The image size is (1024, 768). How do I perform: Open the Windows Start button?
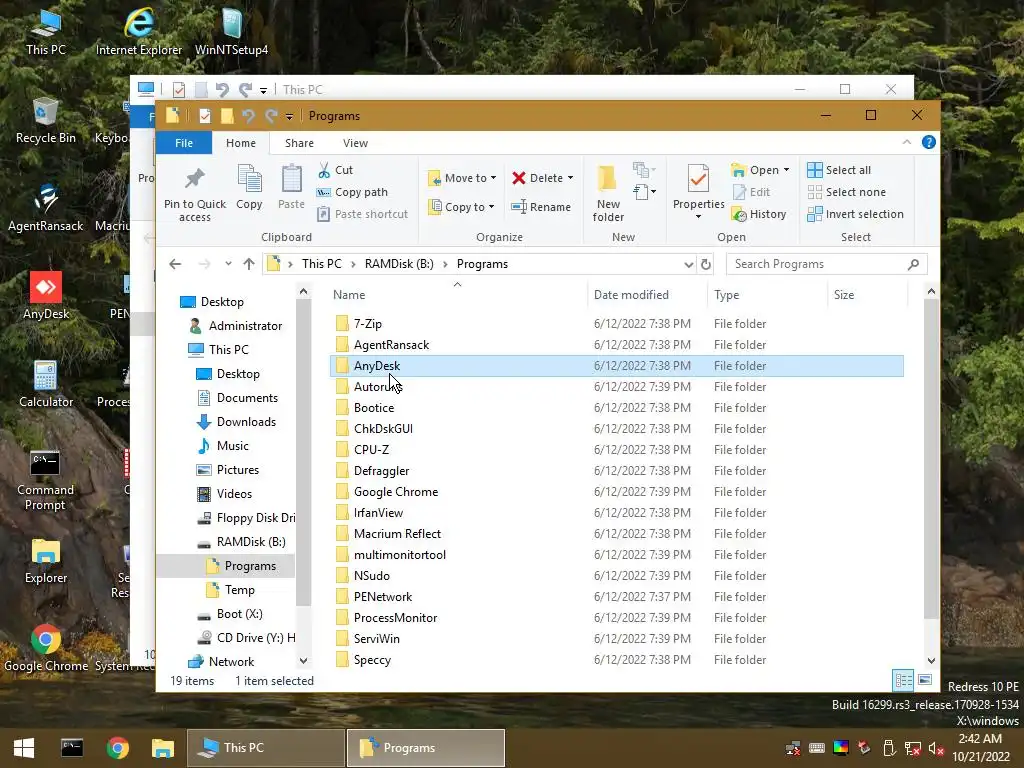point(24,748)
